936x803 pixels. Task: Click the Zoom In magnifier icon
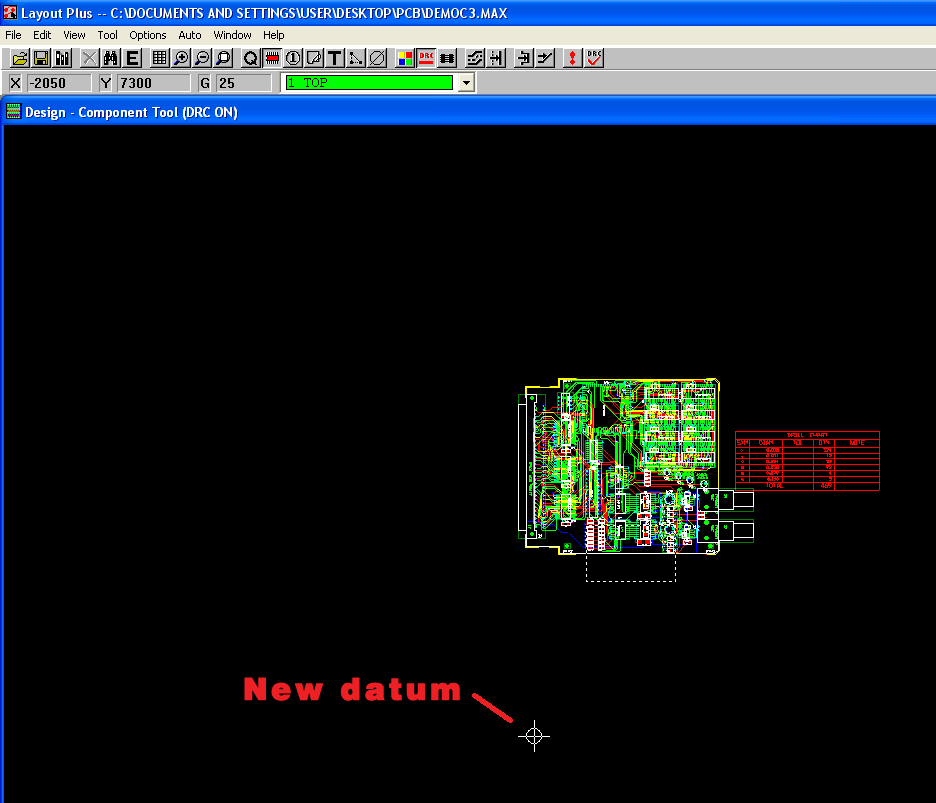(181, 59)
